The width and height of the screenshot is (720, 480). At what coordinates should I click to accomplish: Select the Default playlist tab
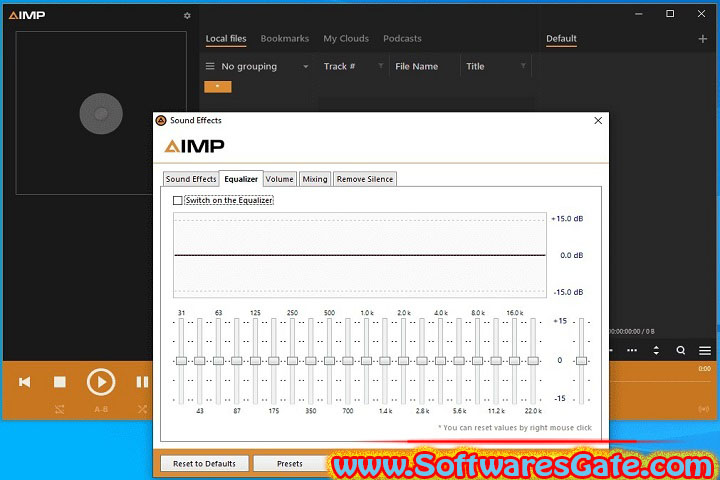(x=561, y=39)
